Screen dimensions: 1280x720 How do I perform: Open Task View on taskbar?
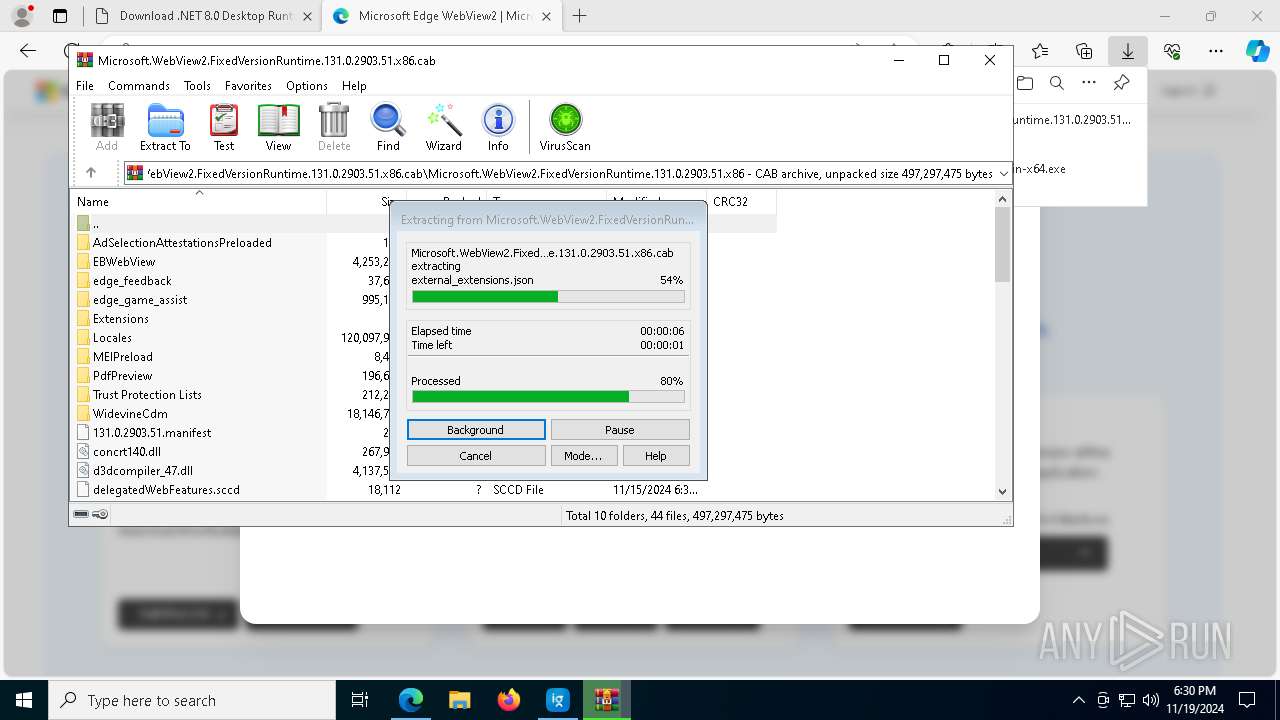coord(360,700)
